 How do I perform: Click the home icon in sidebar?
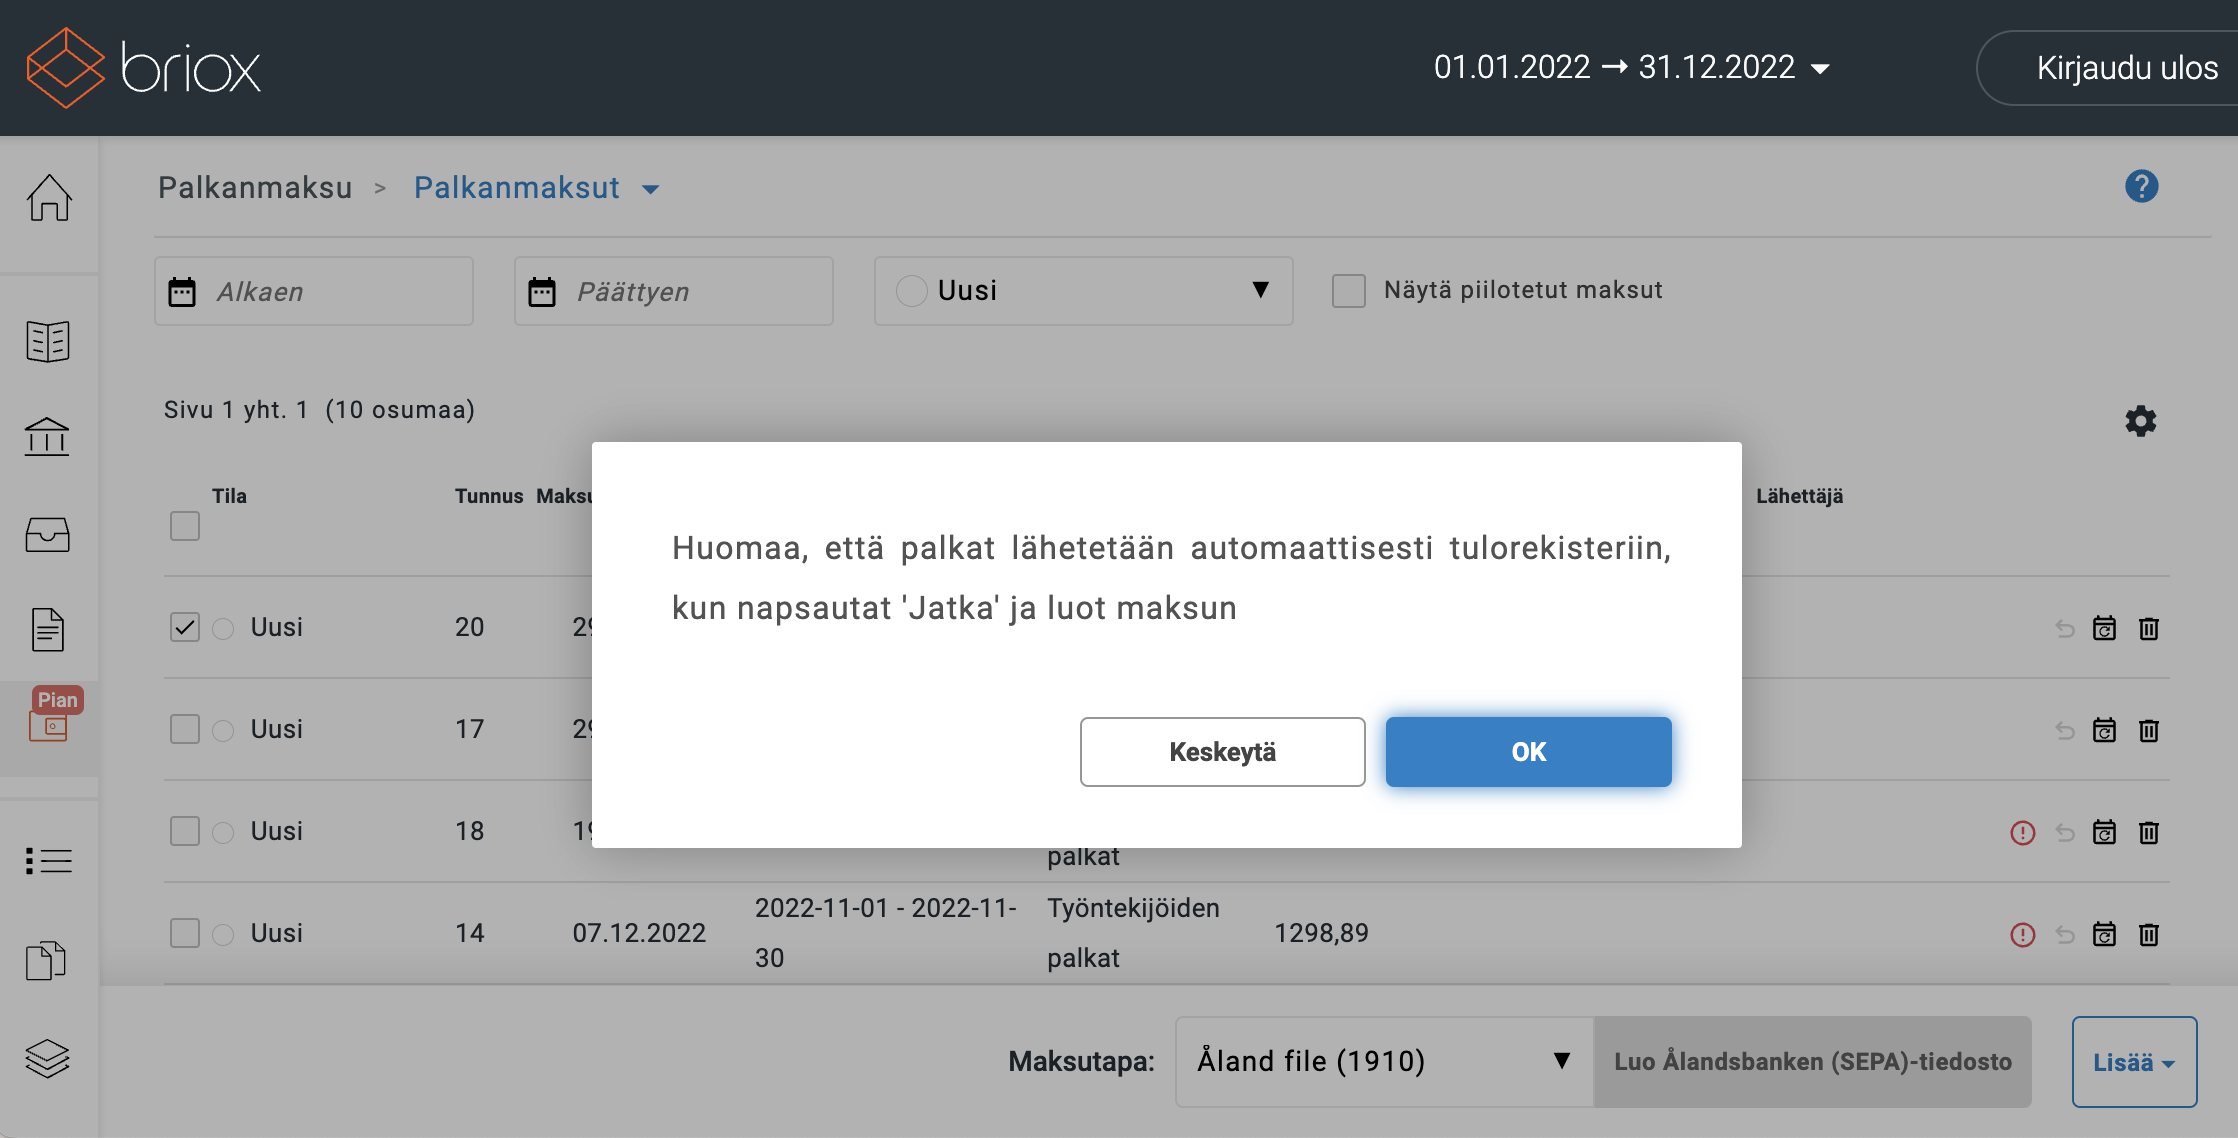(x=48, y=197)
